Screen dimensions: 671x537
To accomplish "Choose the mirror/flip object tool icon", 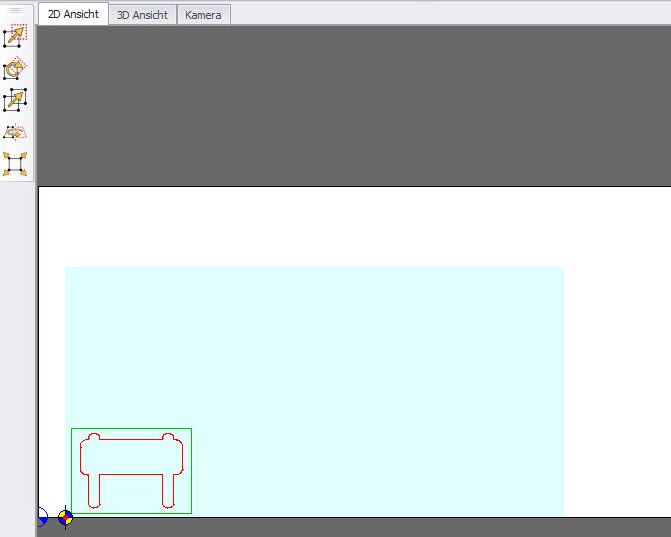I will point(15,132).
